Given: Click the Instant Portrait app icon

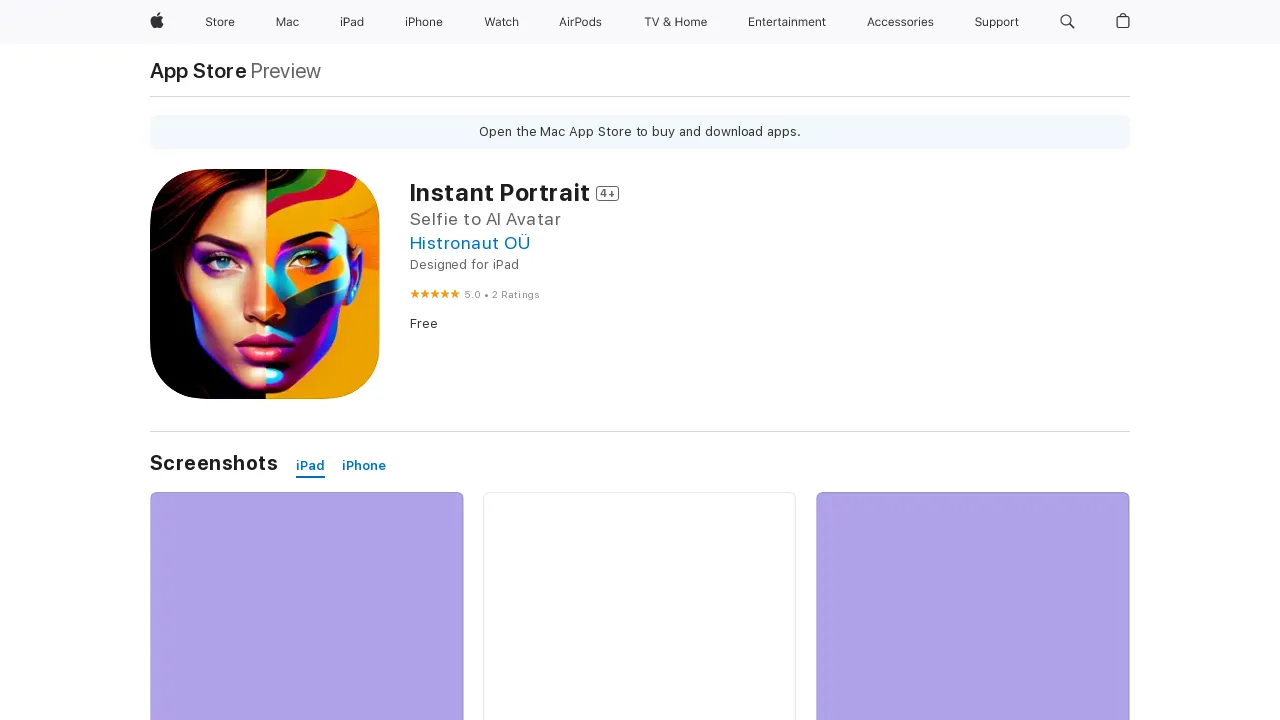Looking at the screenshot, I should point(265,284).
